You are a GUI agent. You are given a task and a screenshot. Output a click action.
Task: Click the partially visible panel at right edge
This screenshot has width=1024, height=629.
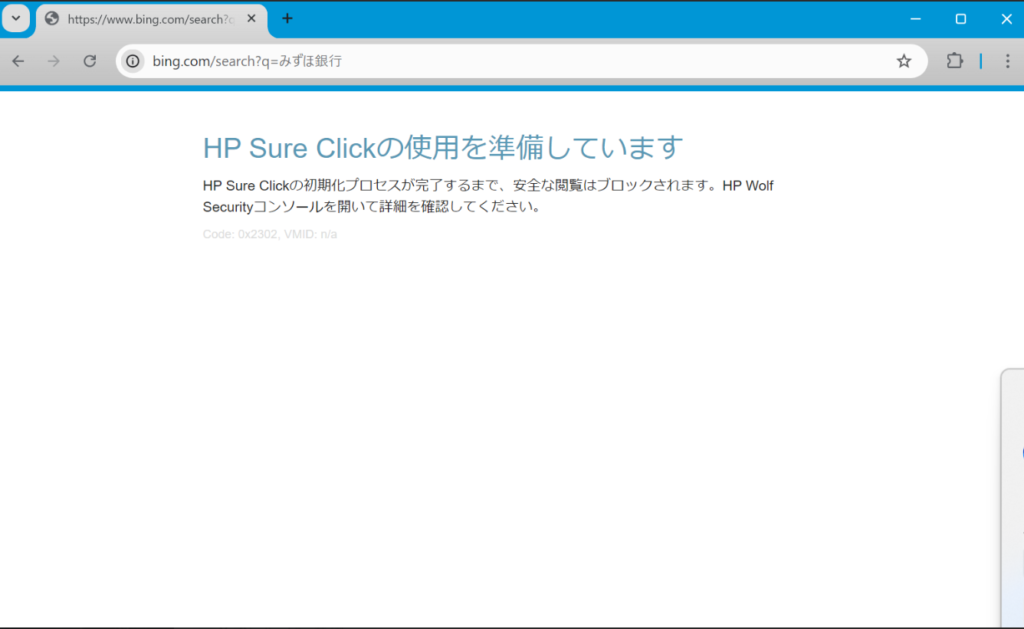coord(1012,495)
